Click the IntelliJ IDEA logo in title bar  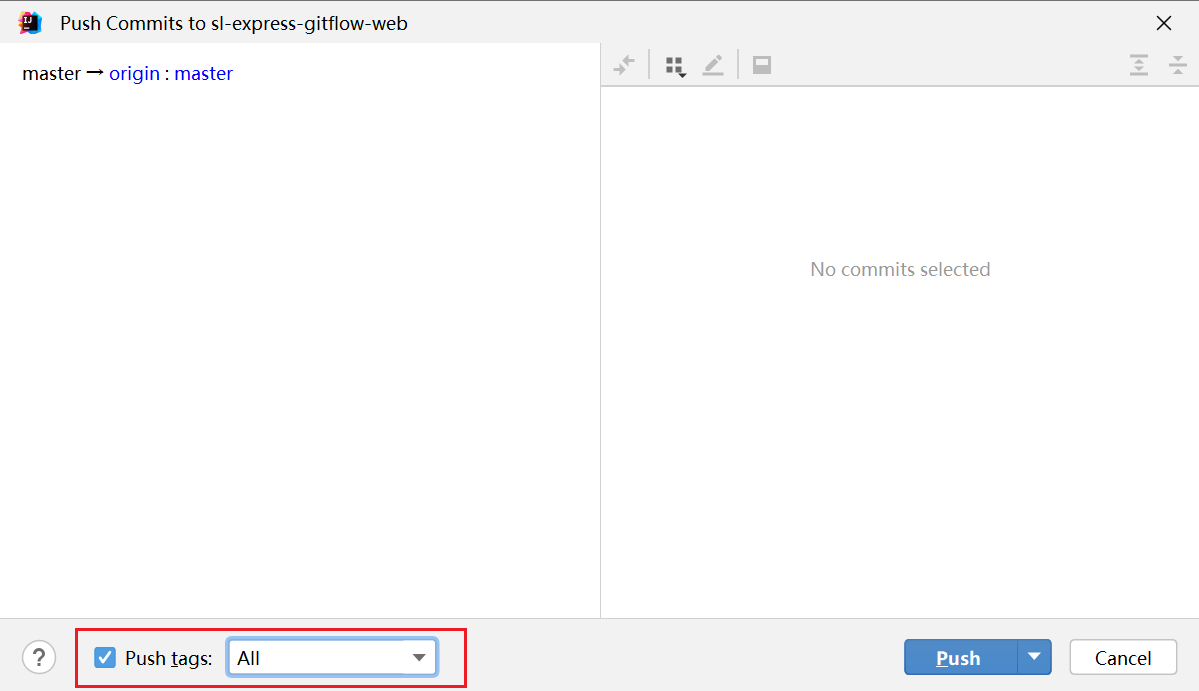pos(30,23)
